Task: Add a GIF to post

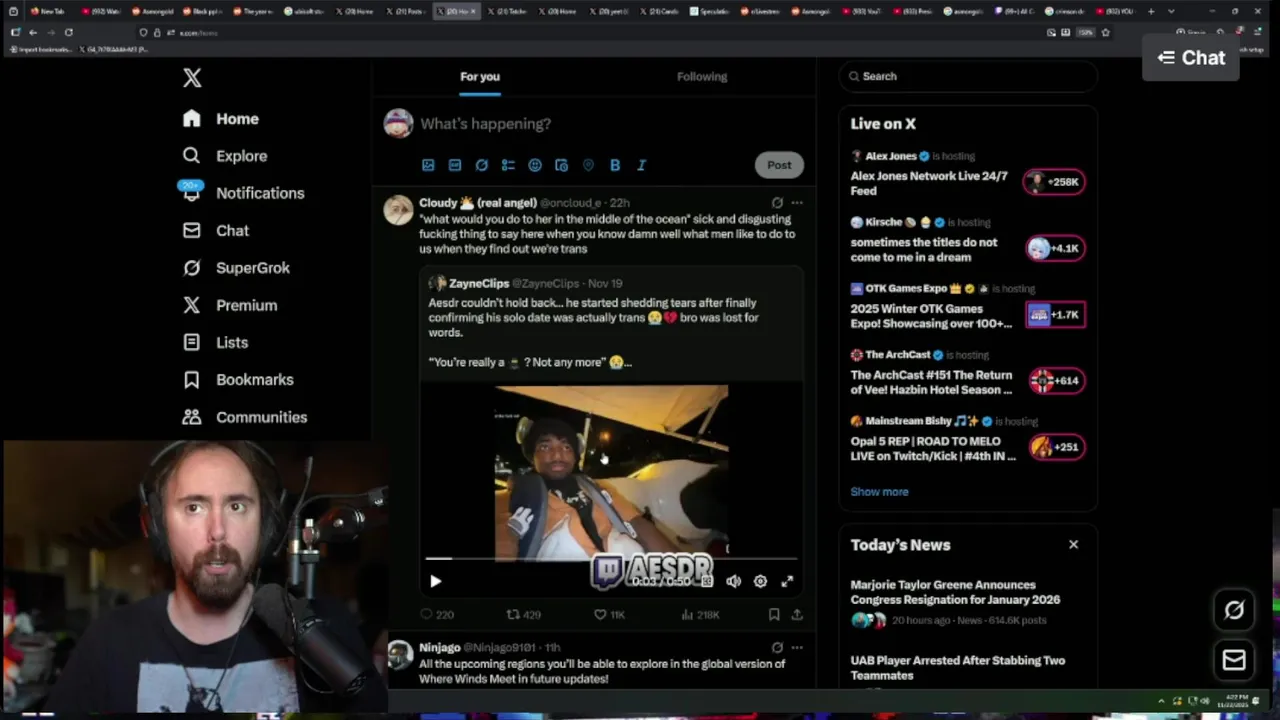Action: tap(455, 165)
